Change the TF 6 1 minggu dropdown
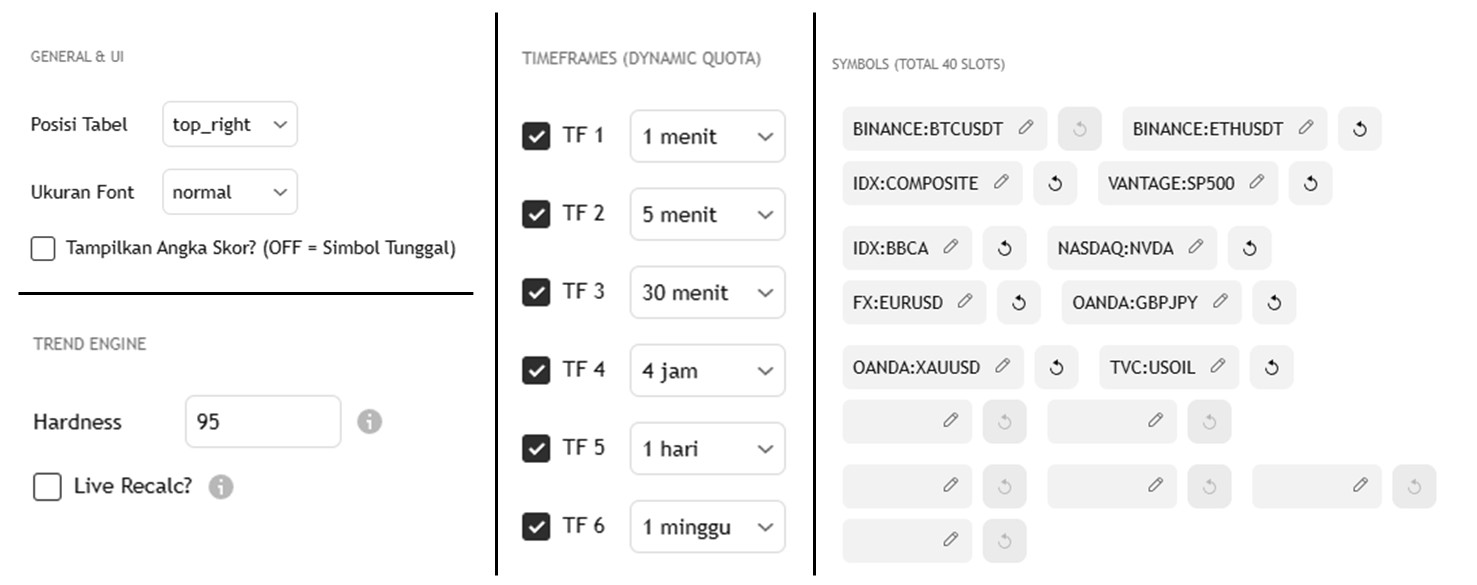Screen dimensions: 1477x585 pyautogui.click(x=707, y=527)
